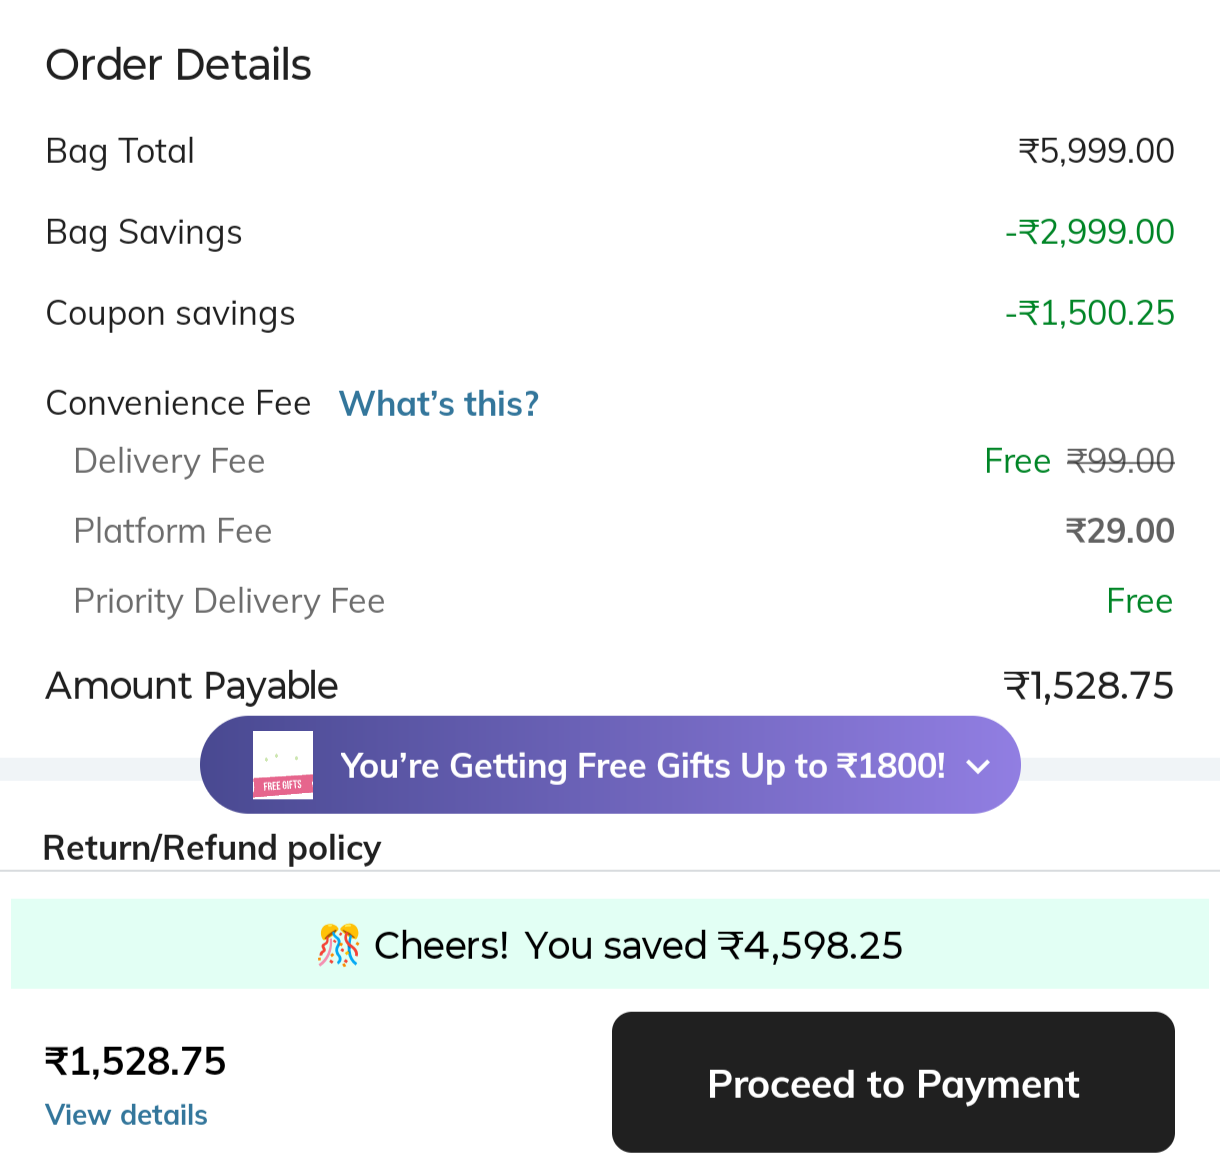This screenshot has height=1153, width=1220.
Task: Click the Priority Delivery Fee Free label
Action: 1140,600
